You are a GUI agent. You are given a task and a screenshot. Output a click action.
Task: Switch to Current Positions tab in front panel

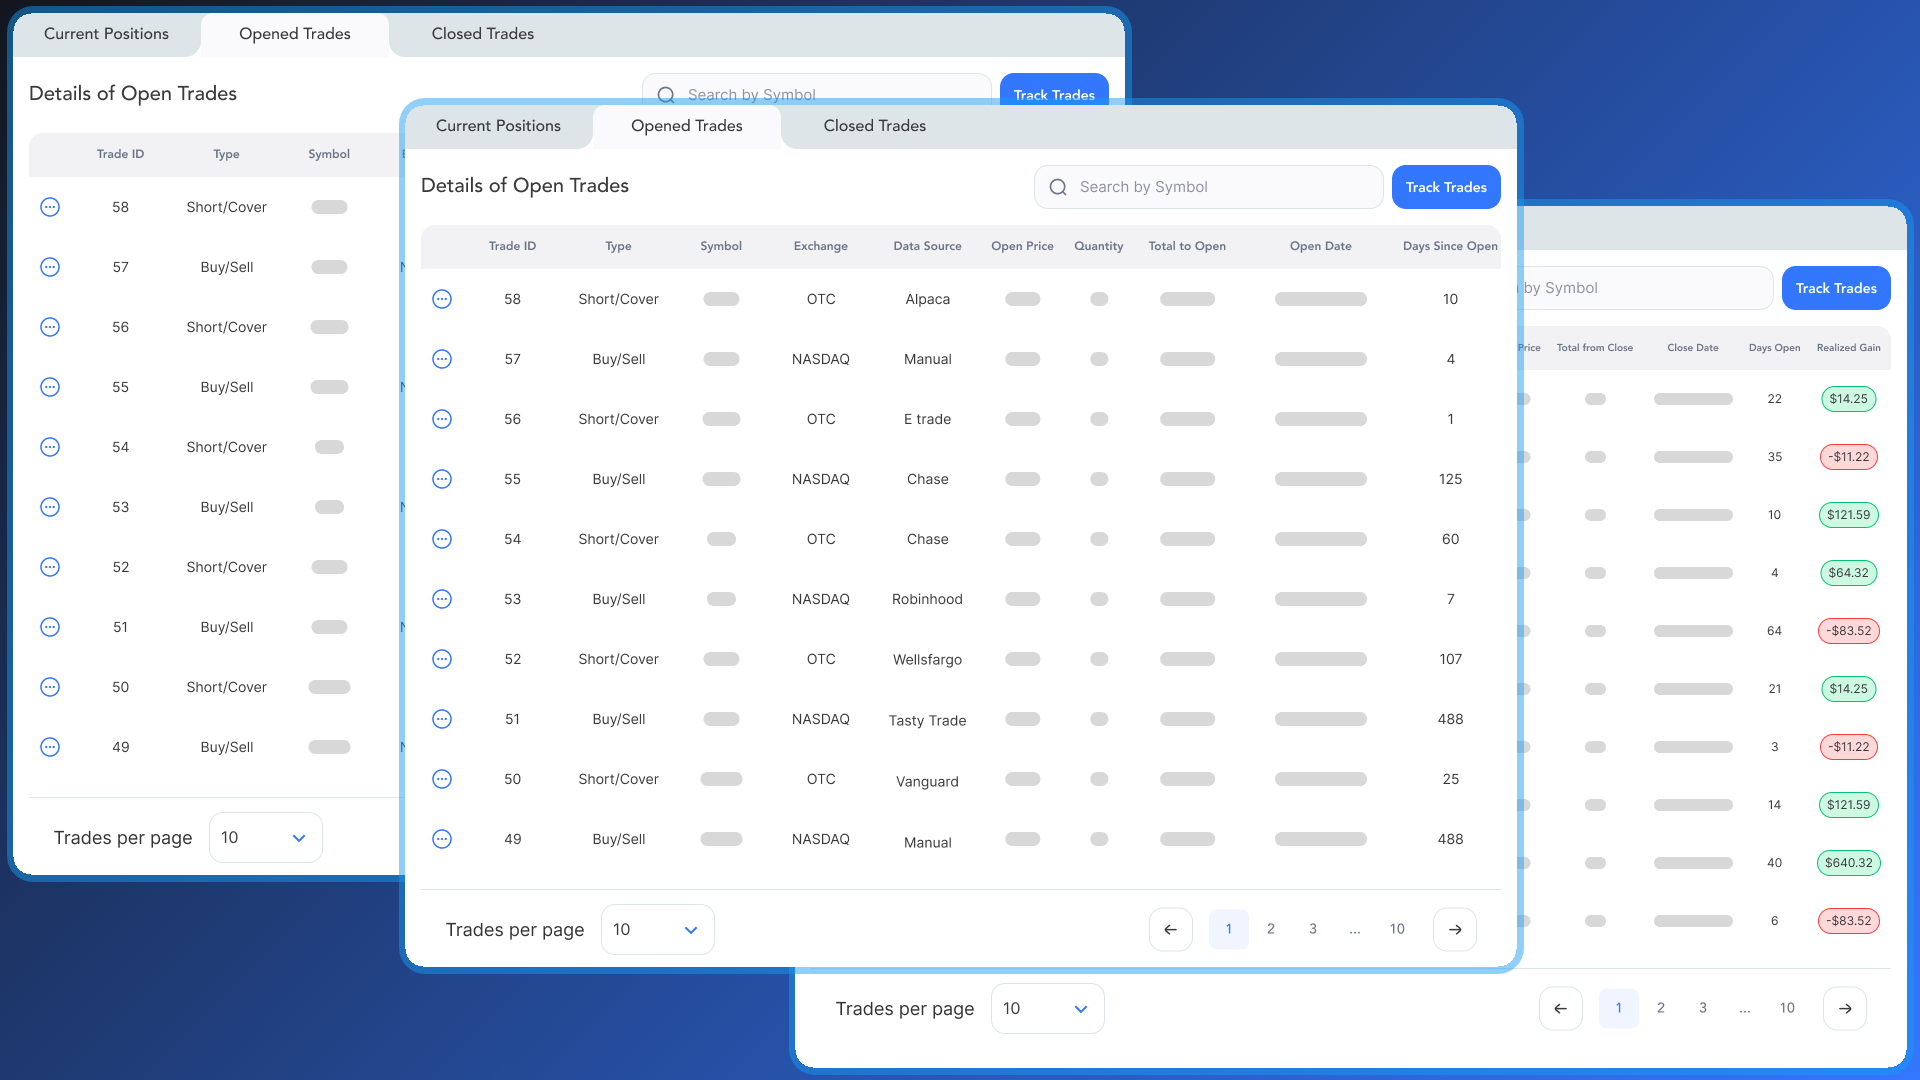(498, 126)
